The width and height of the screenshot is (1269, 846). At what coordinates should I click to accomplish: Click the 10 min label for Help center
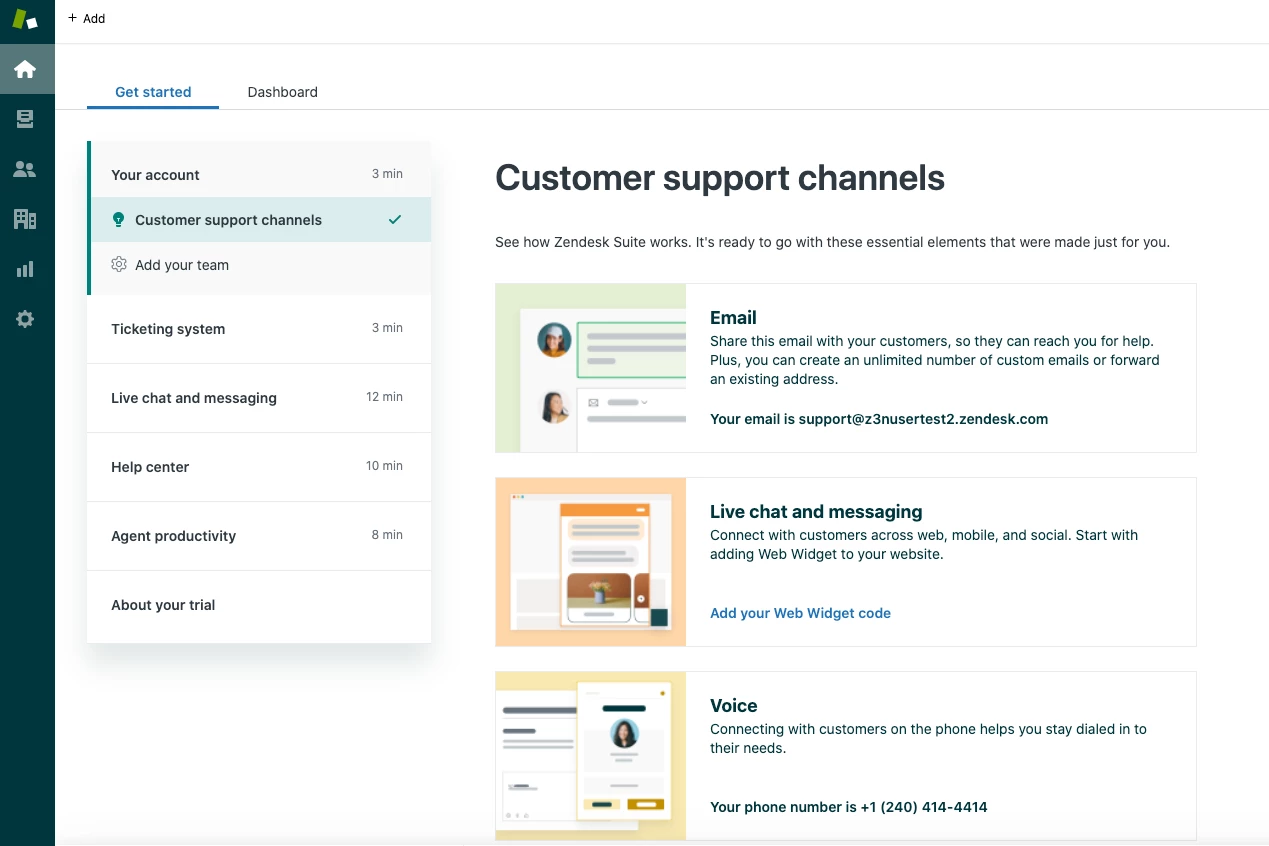[x=384, y=466]
